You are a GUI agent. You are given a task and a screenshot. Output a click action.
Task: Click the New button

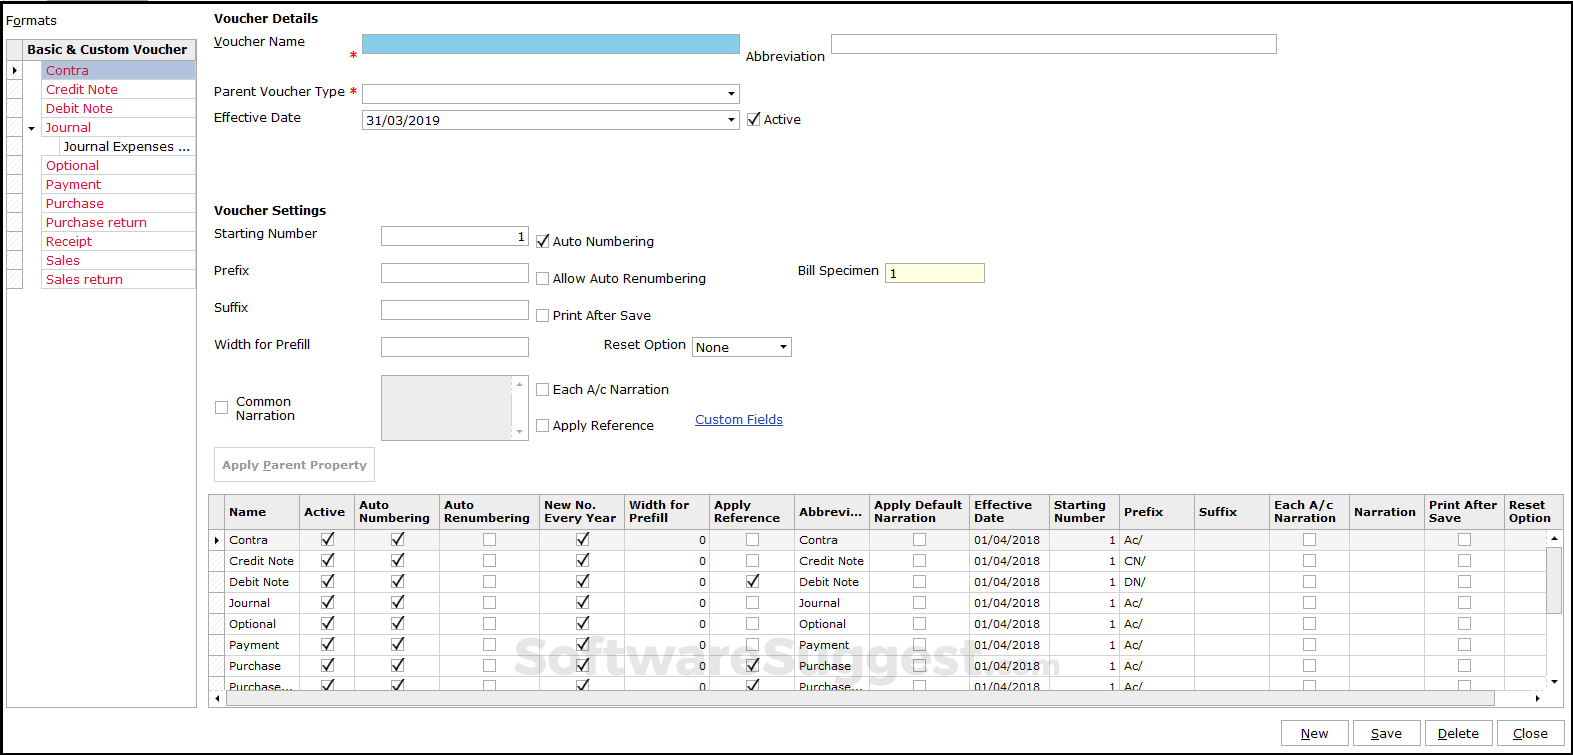tap(1314, 733)
